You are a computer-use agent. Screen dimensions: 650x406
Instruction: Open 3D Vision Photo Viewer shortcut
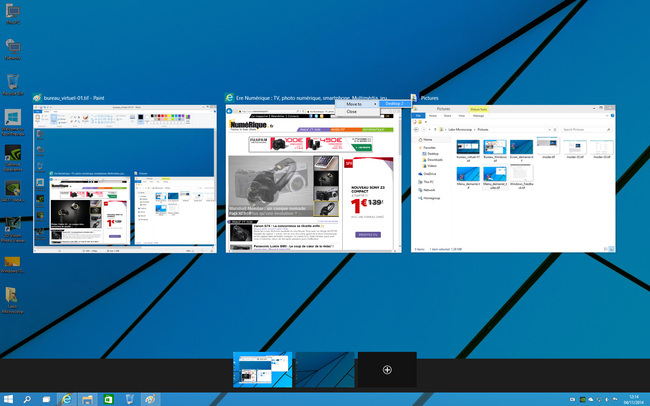point(13,229)
